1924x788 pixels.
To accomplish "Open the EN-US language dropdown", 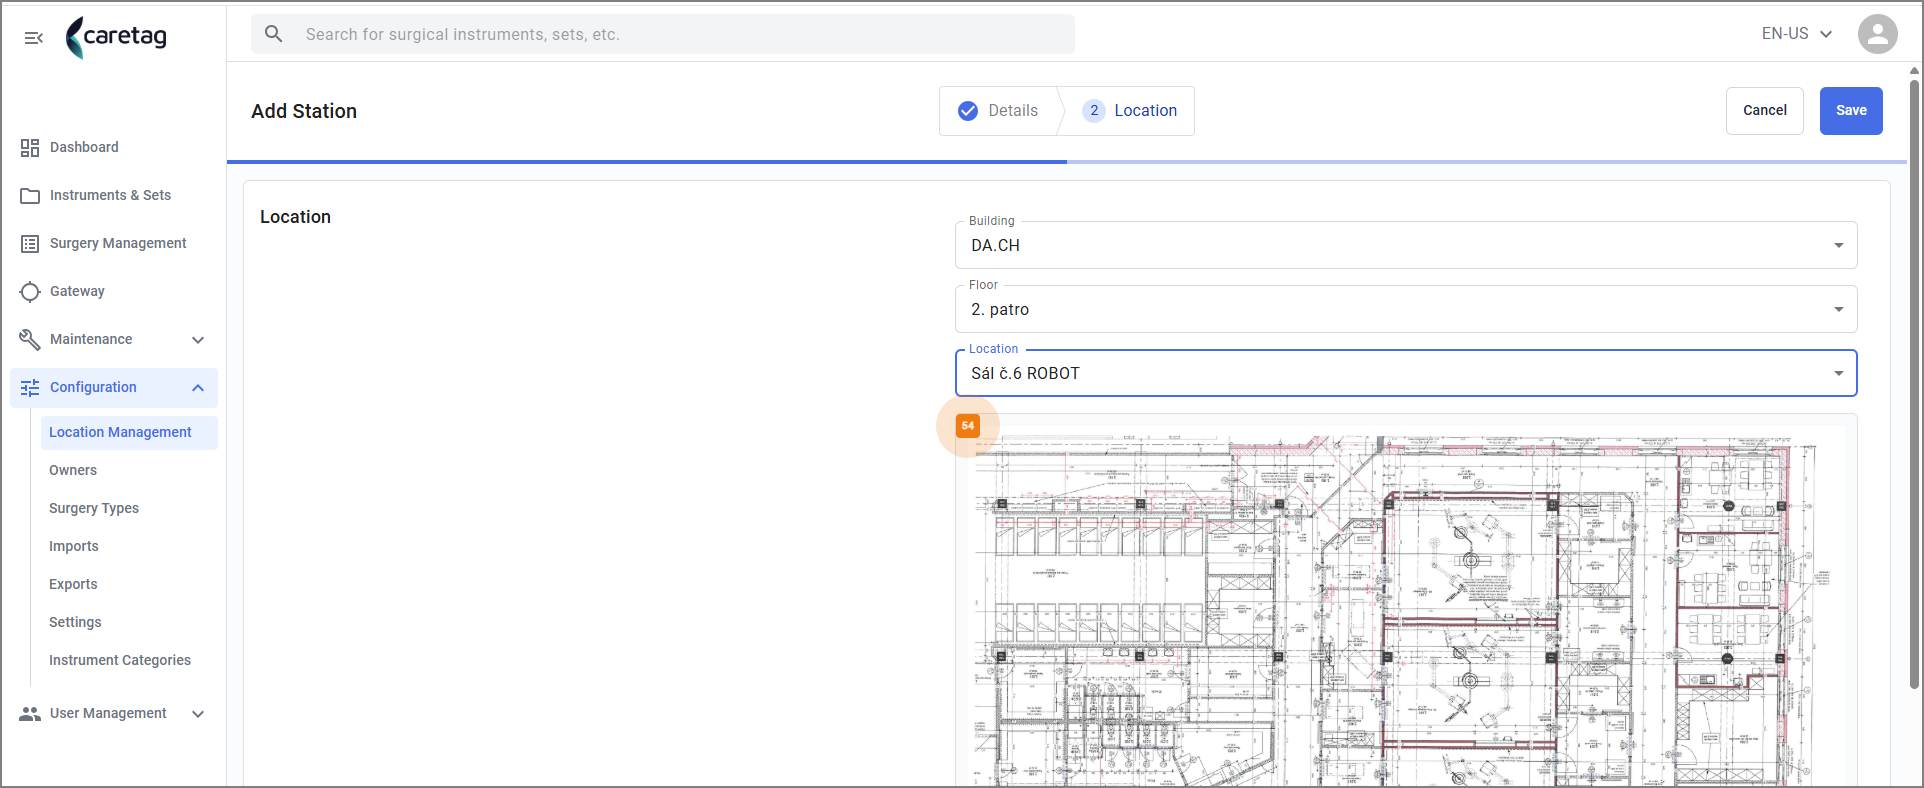I will tap(1797, 34).
